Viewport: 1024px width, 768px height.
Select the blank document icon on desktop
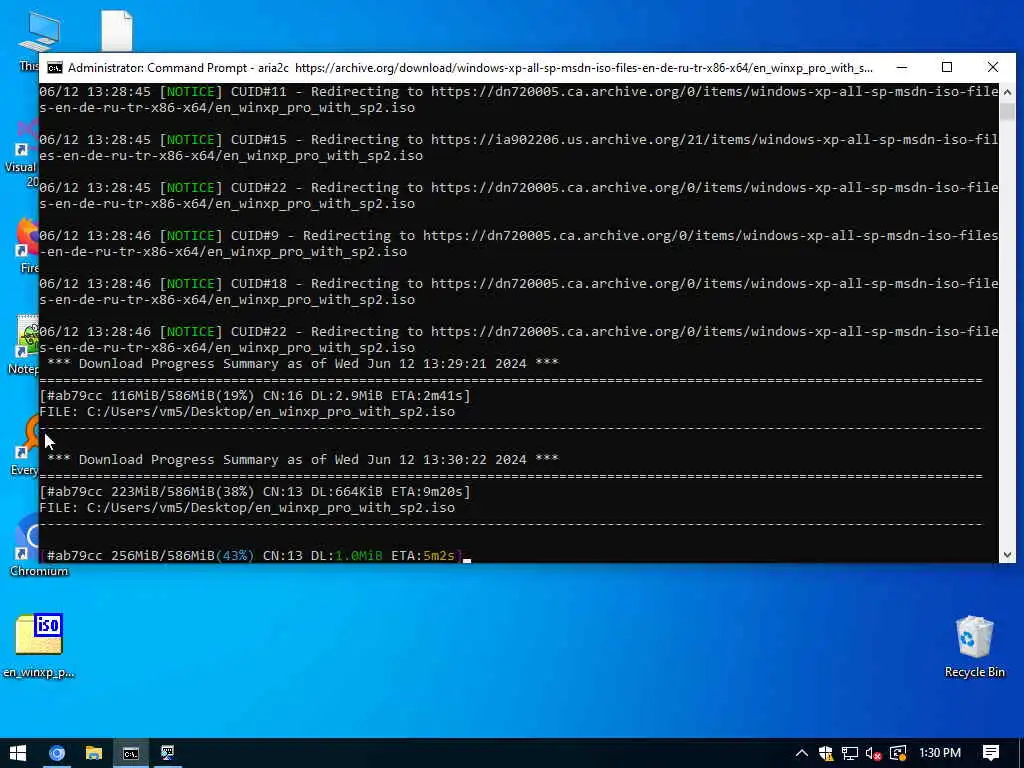117,30
